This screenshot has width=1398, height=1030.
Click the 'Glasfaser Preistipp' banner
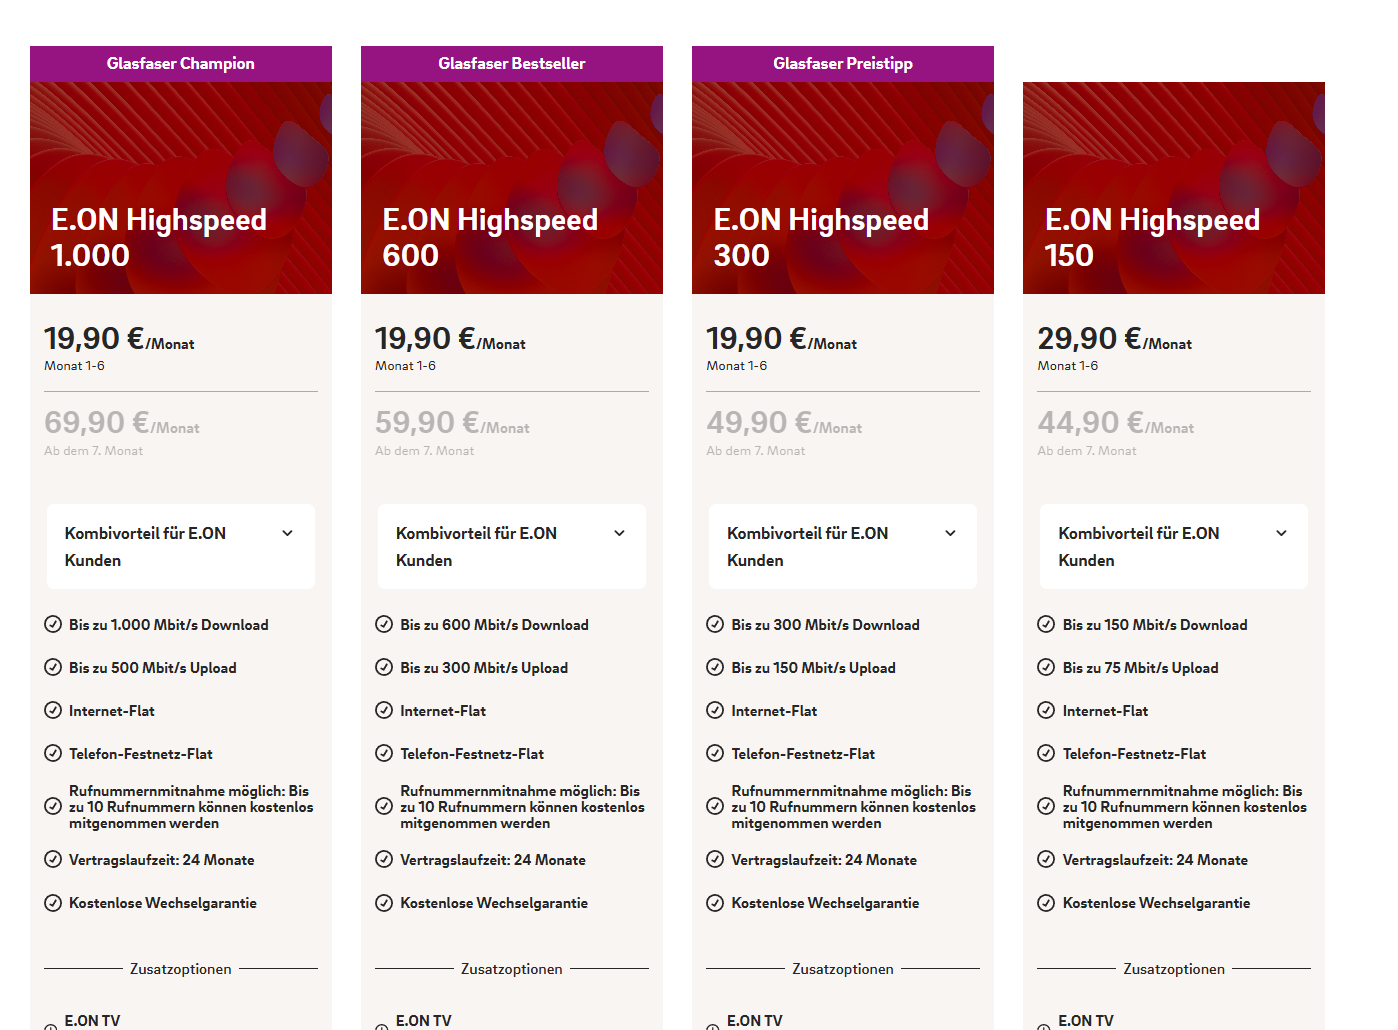coord(843,64)
